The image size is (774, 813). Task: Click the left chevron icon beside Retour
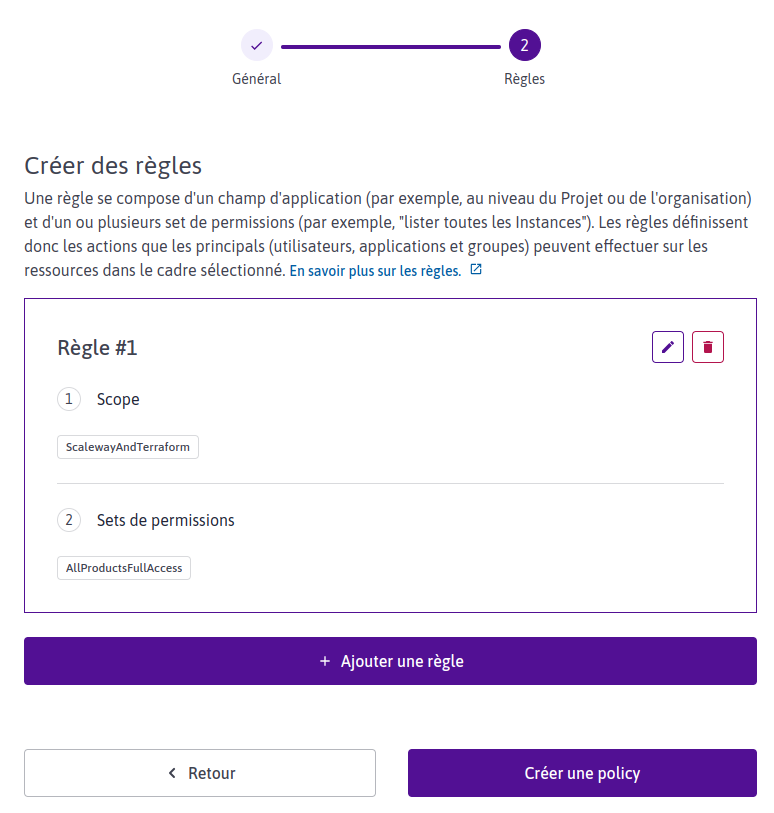(172, 773)
